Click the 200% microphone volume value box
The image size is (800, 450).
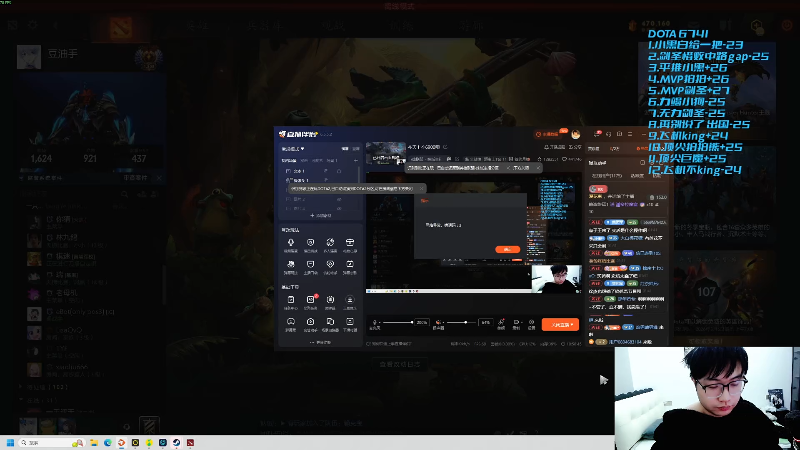point(421,322)
